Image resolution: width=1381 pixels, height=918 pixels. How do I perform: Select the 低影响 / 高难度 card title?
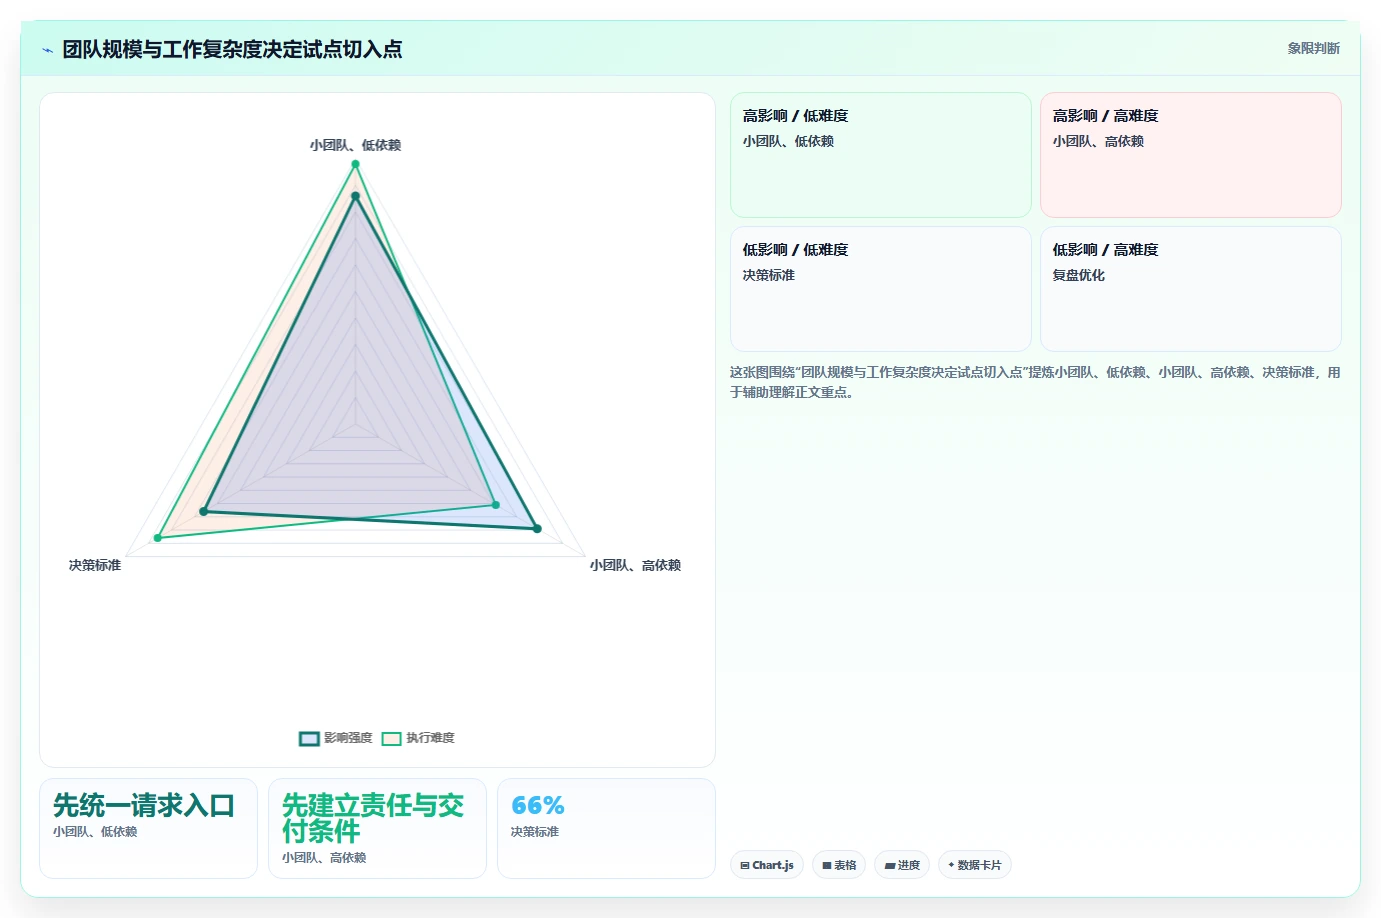1105,250
